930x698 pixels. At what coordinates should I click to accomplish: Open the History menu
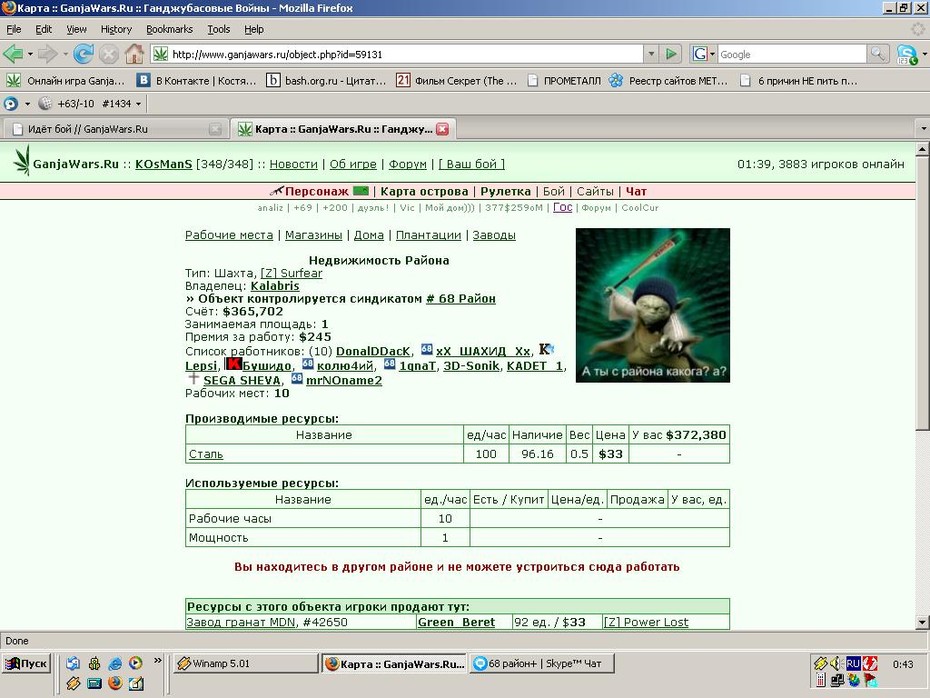pyautogui.click(x=116, y=29)
